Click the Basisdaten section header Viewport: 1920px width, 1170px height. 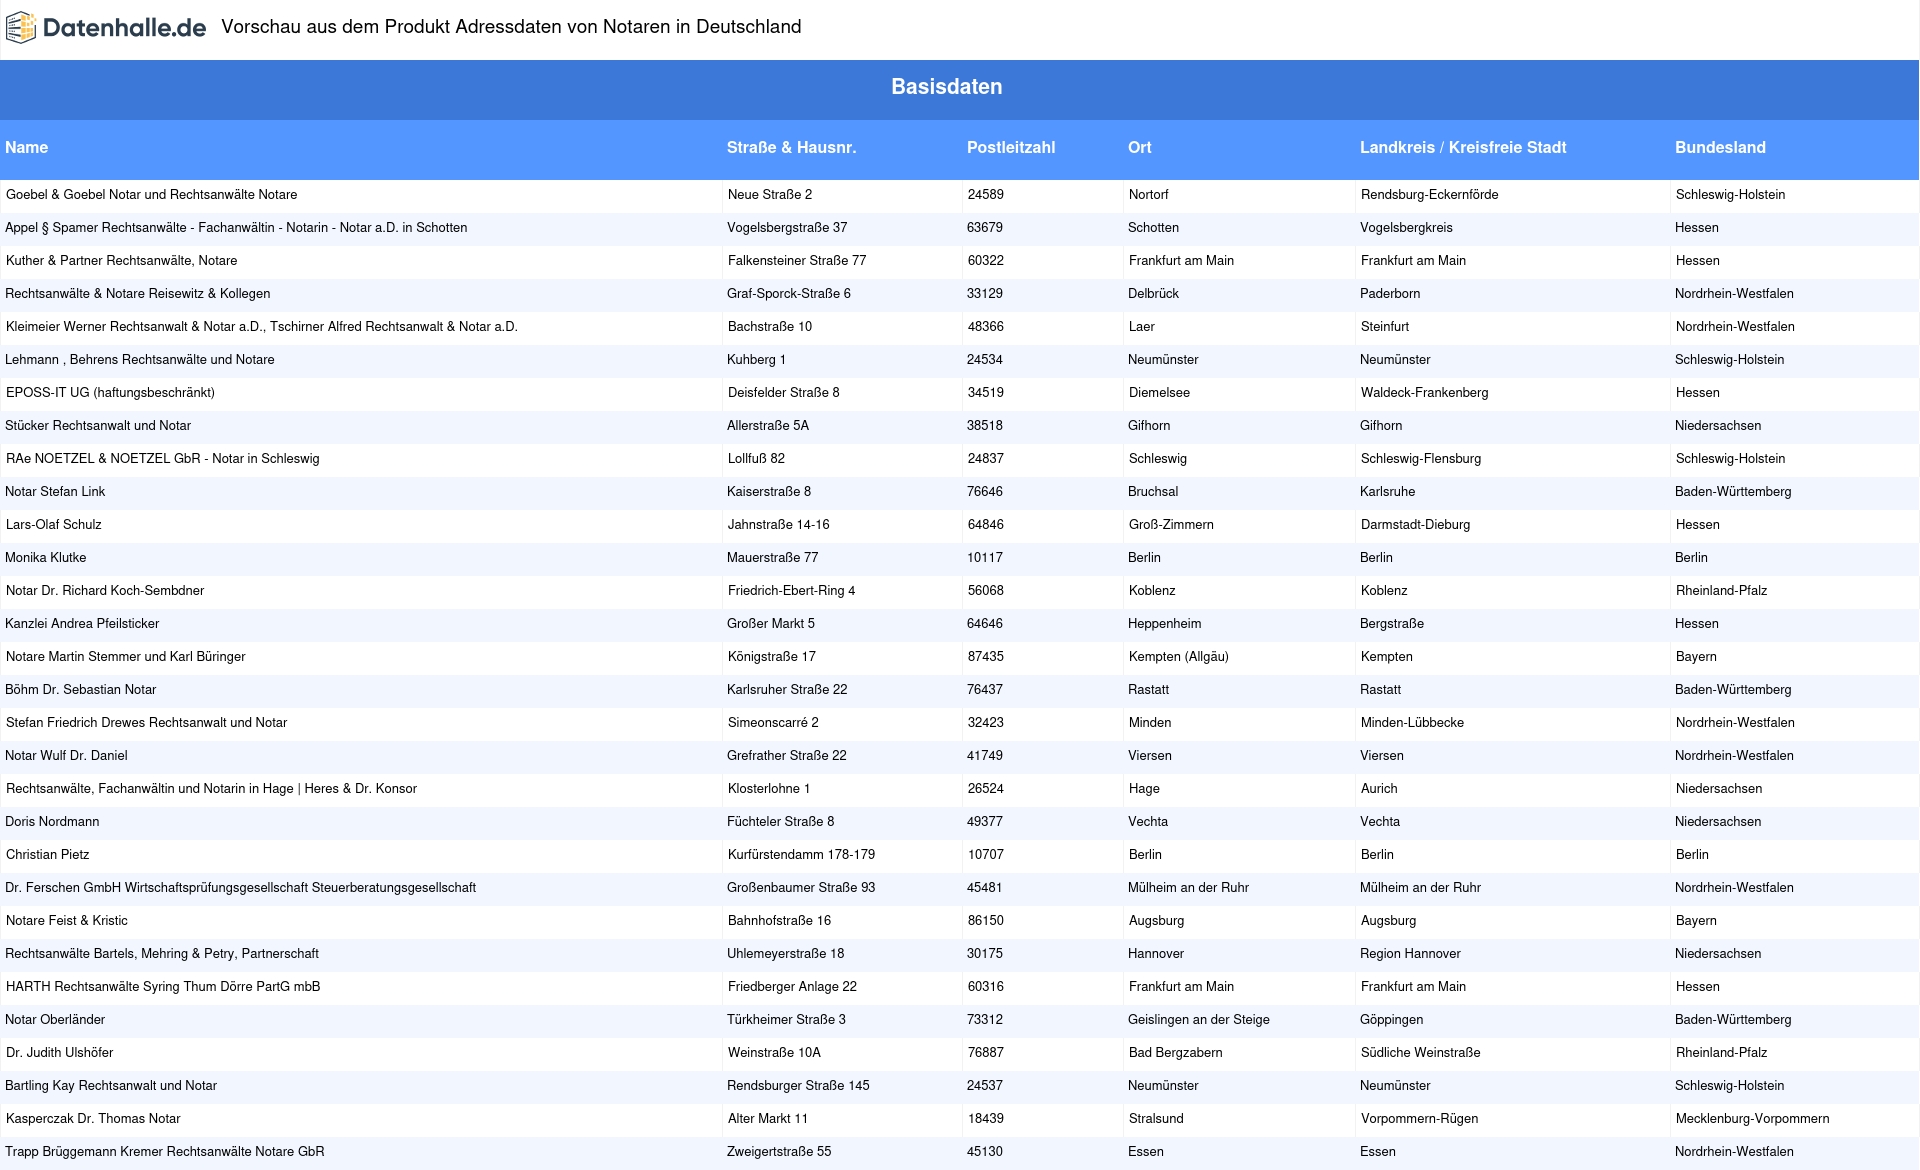[946, 87]
